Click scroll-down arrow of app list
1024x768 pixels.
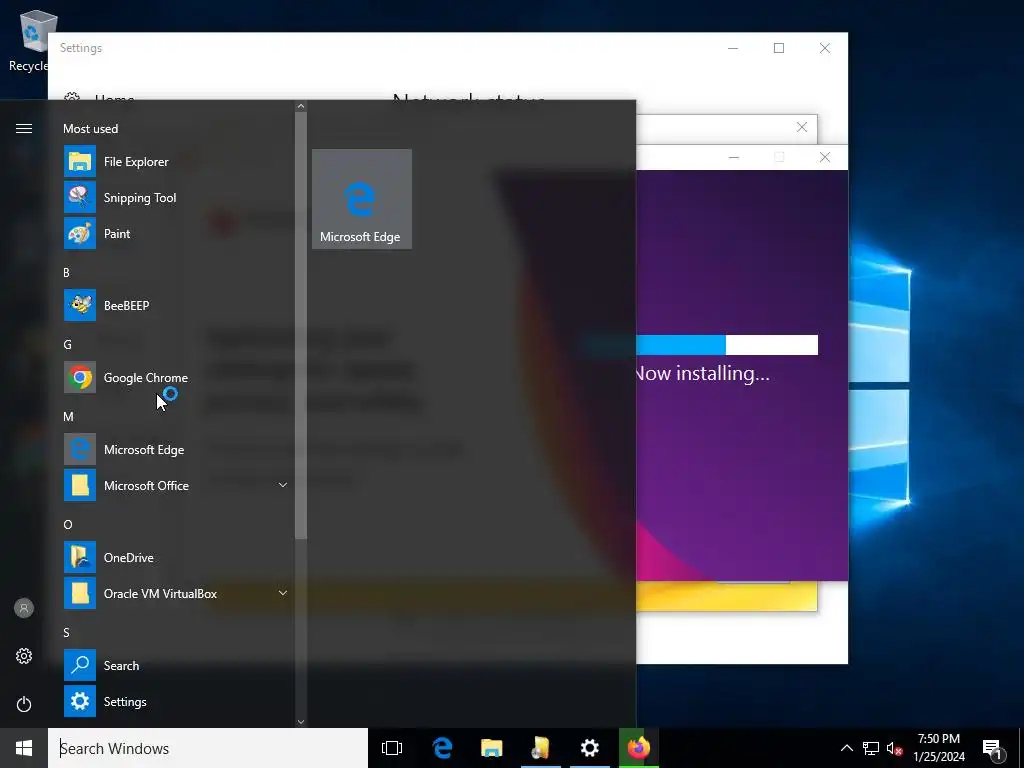click(x=300, y=722)
